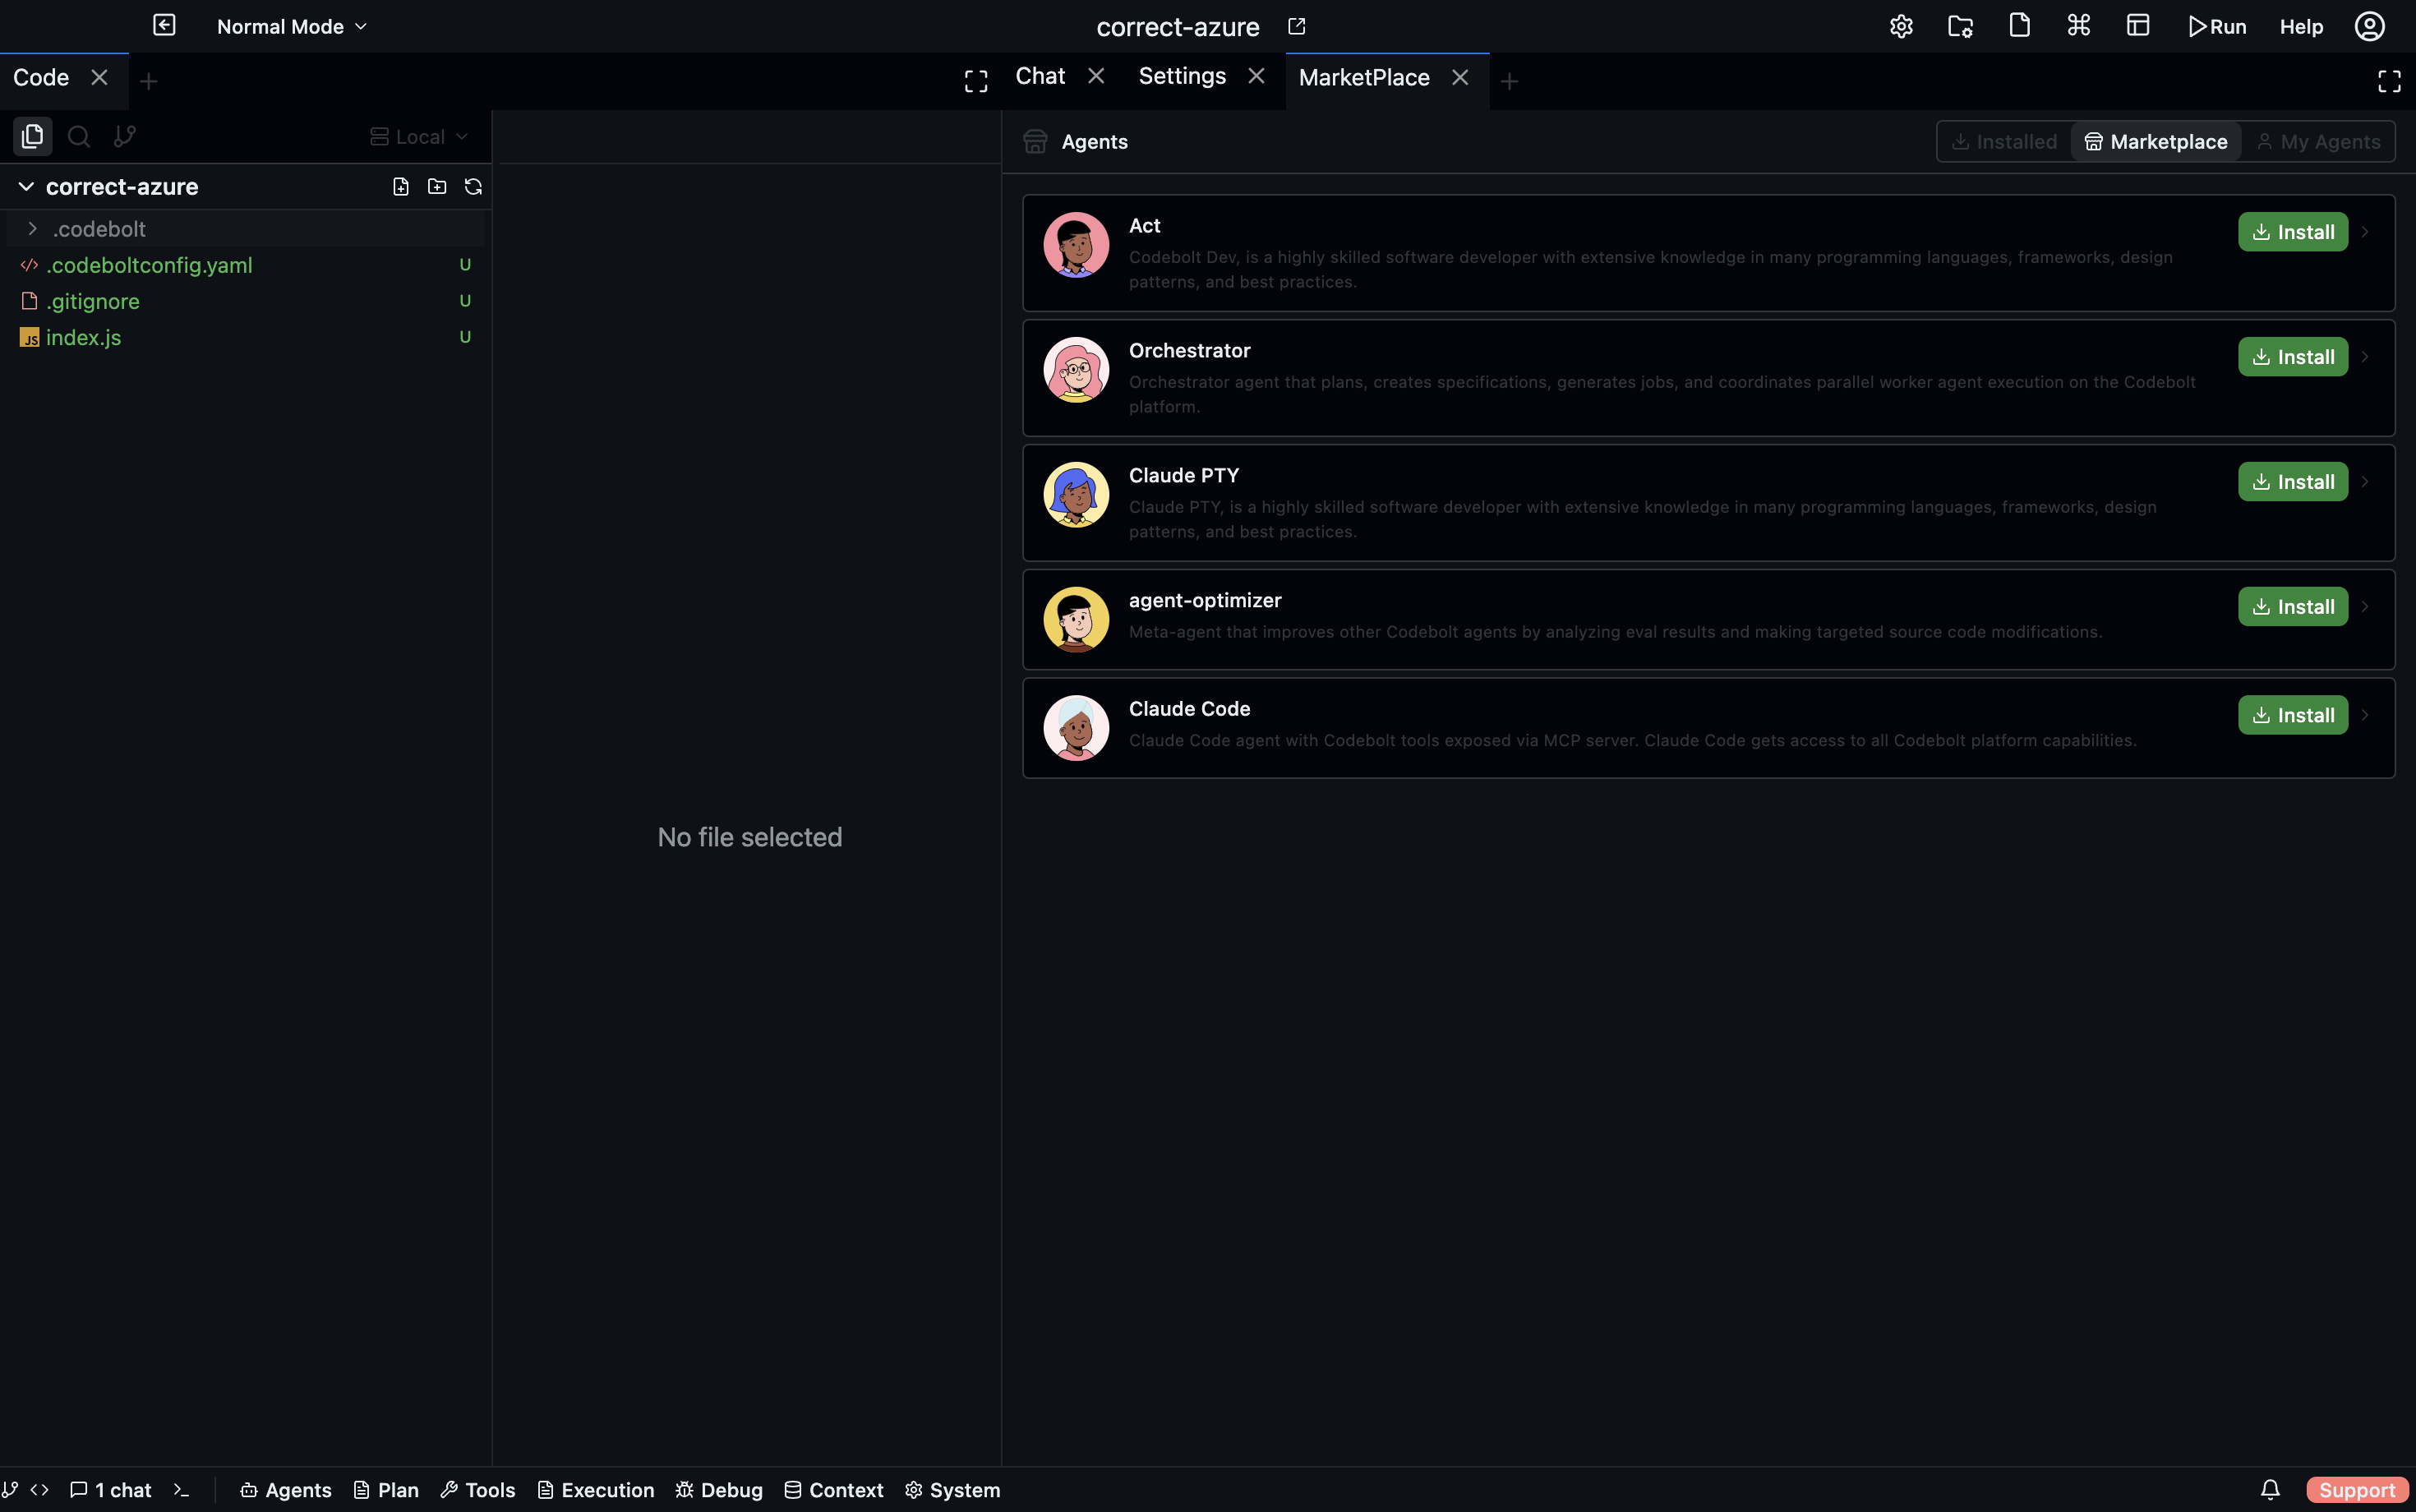Add a new tab next to Code
The height and width of the screenshot is (1512, 2416).
(149, 82)
